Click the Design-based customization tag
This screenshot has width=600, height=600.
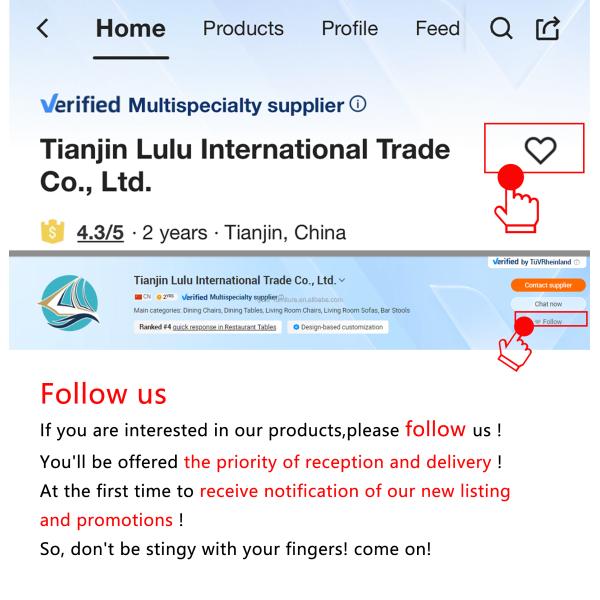click(x=338, y=327)
